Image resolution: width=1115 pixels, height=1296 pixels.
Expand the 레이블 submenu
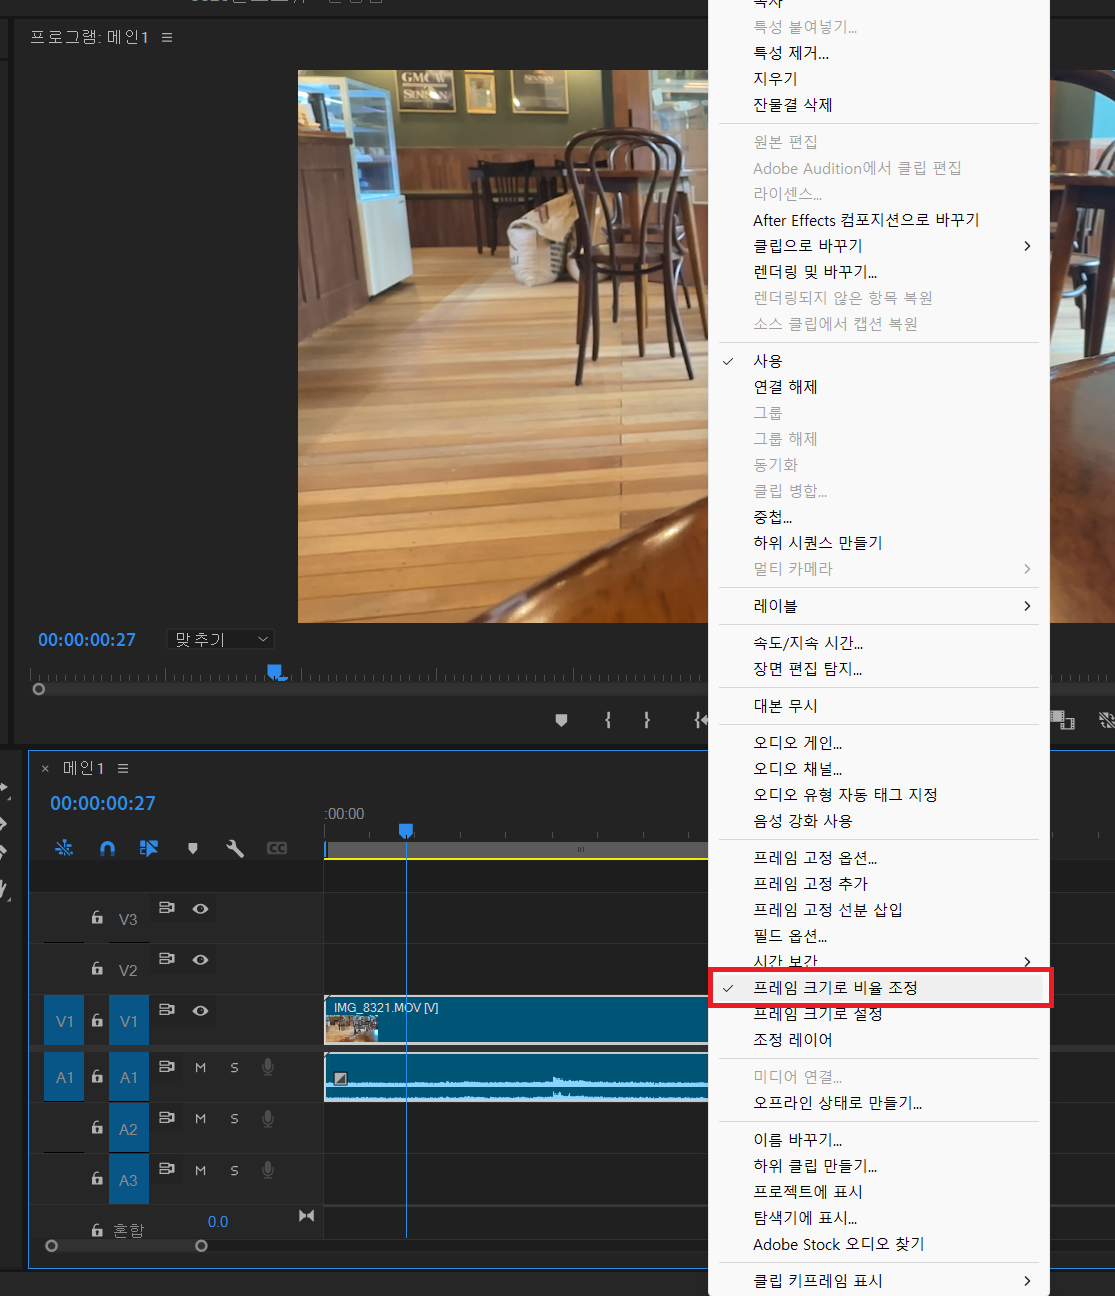coord(880,605)
